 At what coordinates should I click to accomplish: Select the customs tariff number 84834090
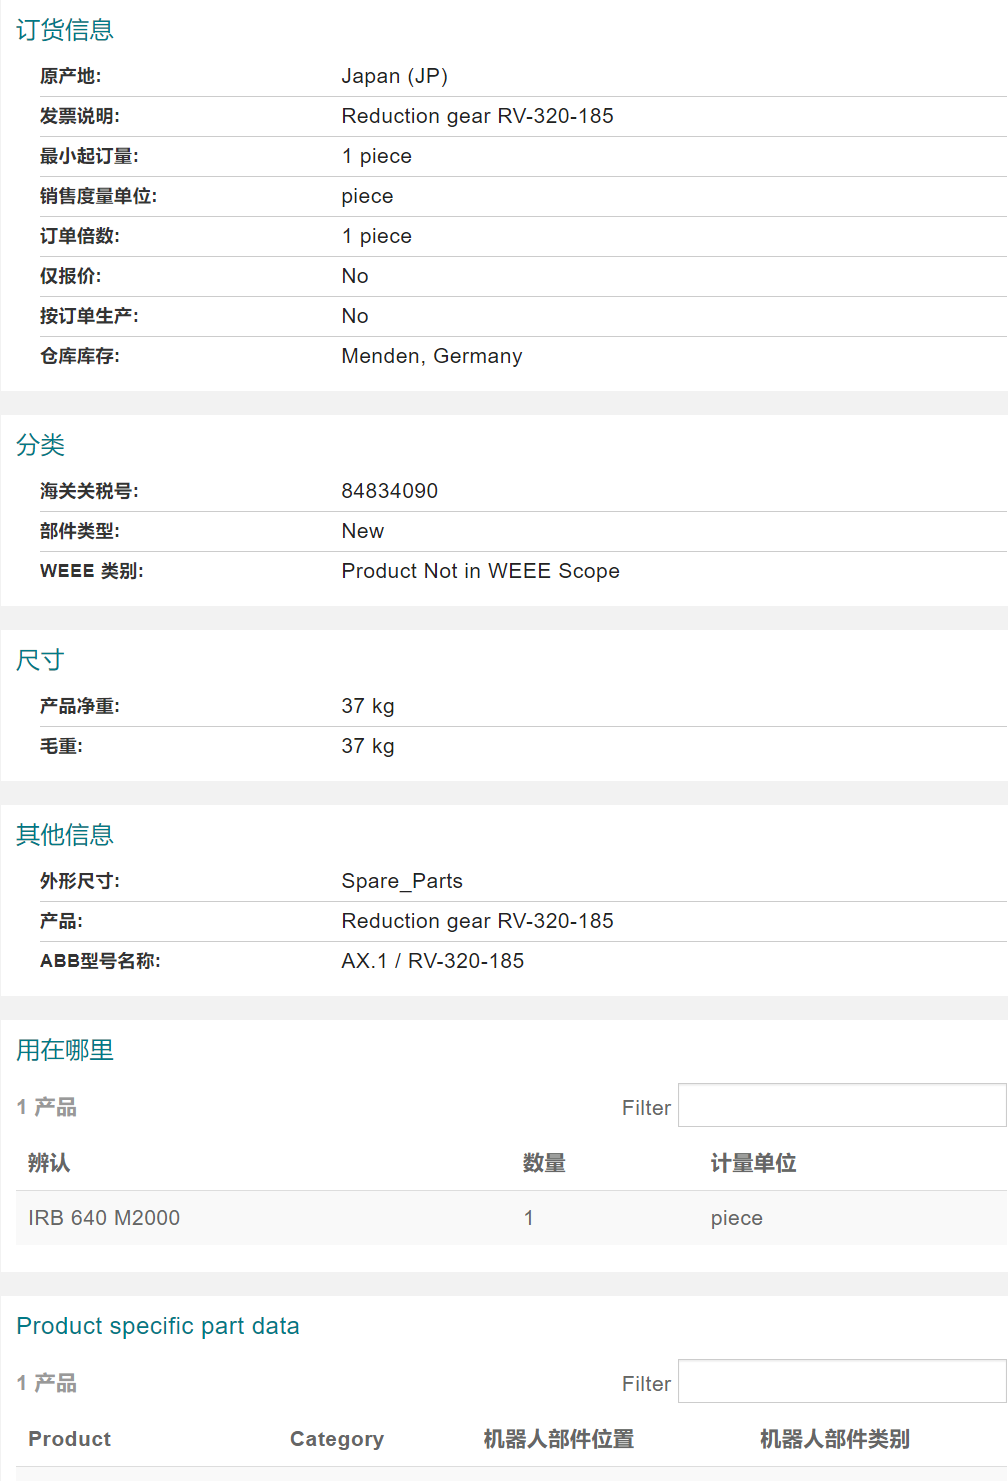click(x=390, y=491)
